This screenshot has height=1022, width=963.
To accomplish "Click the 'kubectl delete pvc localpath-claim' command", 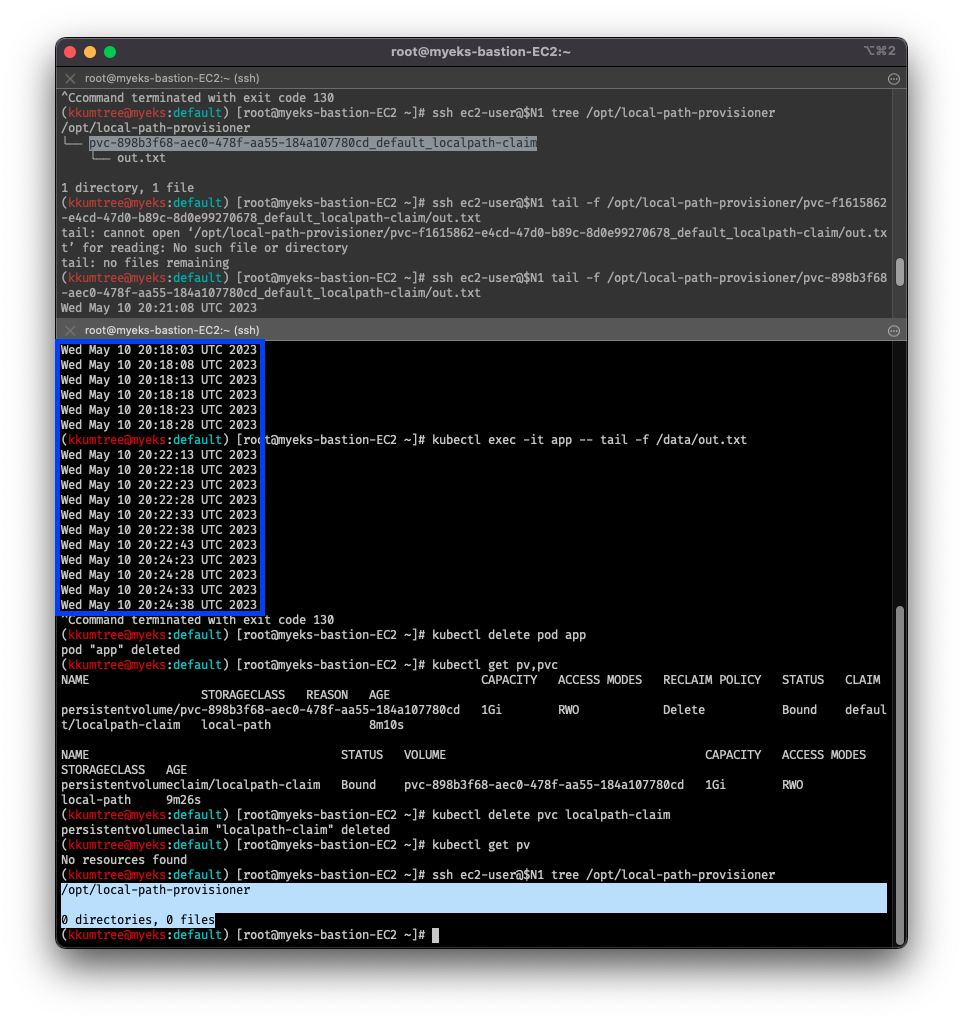I will point(551,815).
